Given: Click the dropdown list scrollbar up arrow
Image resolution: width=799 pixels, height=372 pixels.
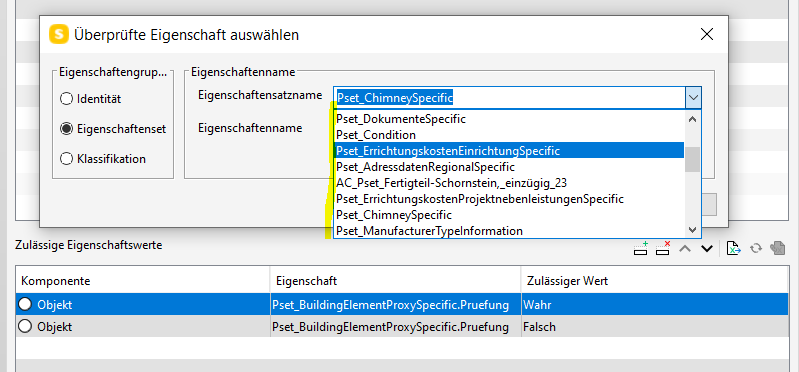Looking at the screenshot, I should 692,119.
